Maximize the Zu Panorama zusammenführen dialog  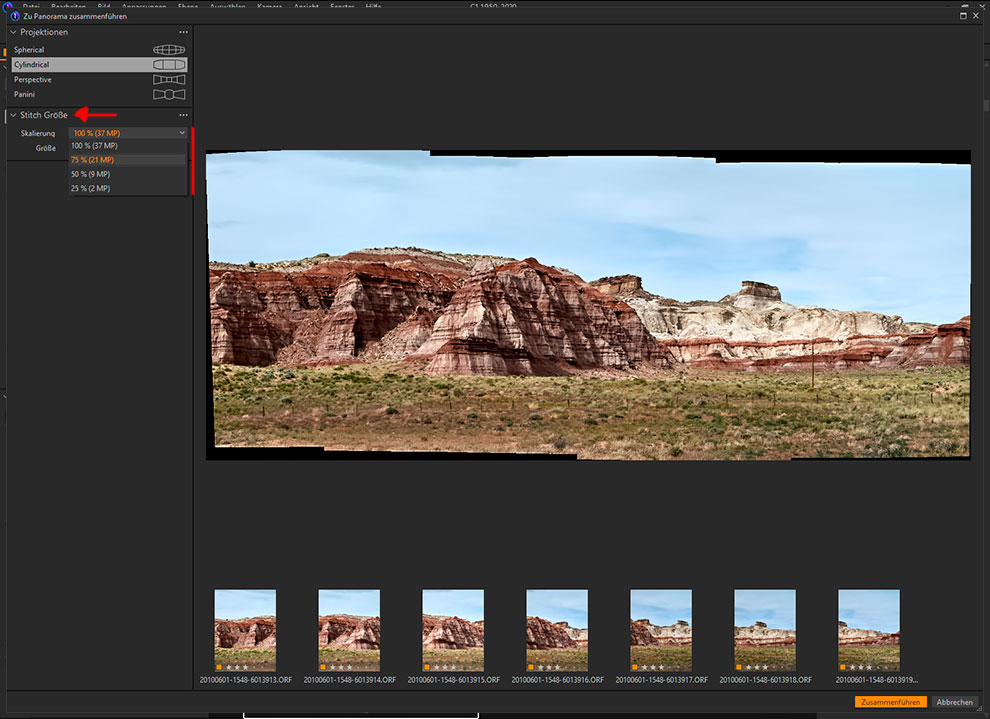coord(963,16)
